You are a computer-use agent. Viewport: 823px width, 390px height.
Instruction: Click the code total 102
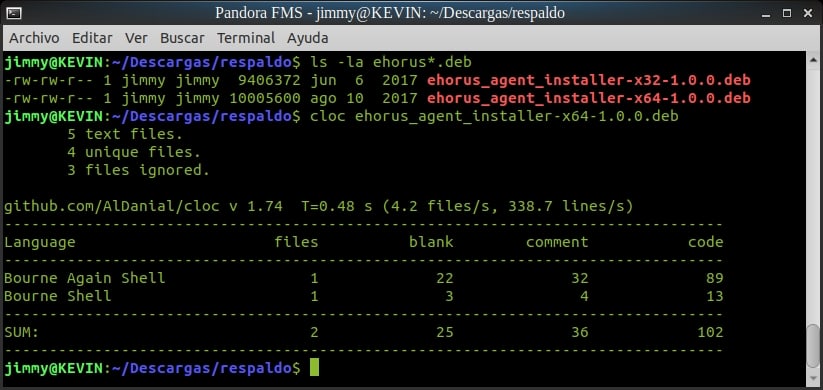pos(710,332)
